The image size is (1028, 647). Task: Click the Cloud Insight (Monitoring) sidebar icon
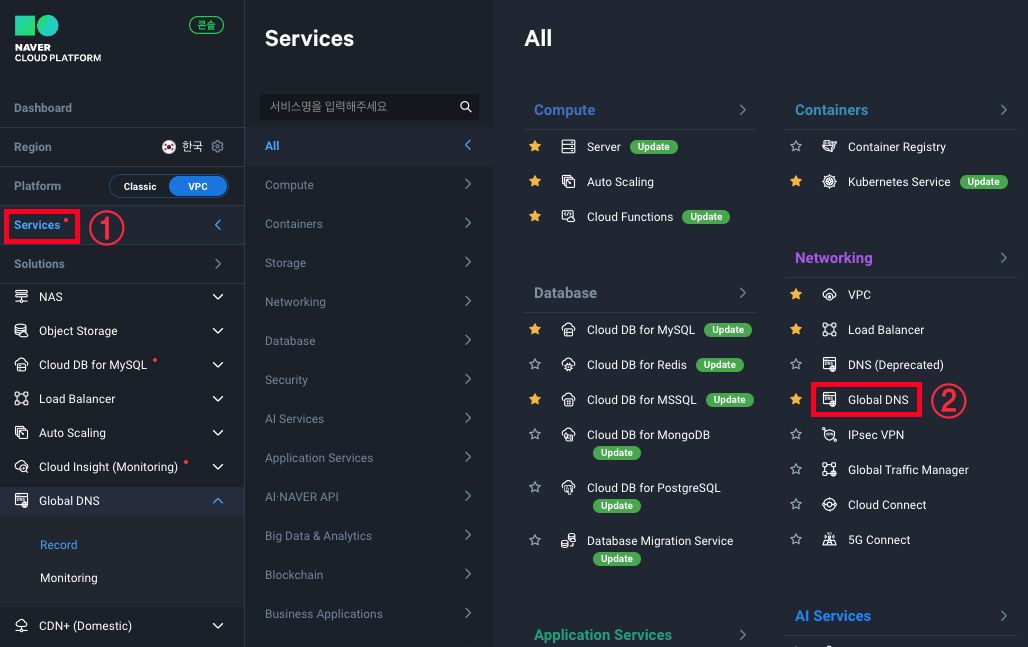pos(22,466)
